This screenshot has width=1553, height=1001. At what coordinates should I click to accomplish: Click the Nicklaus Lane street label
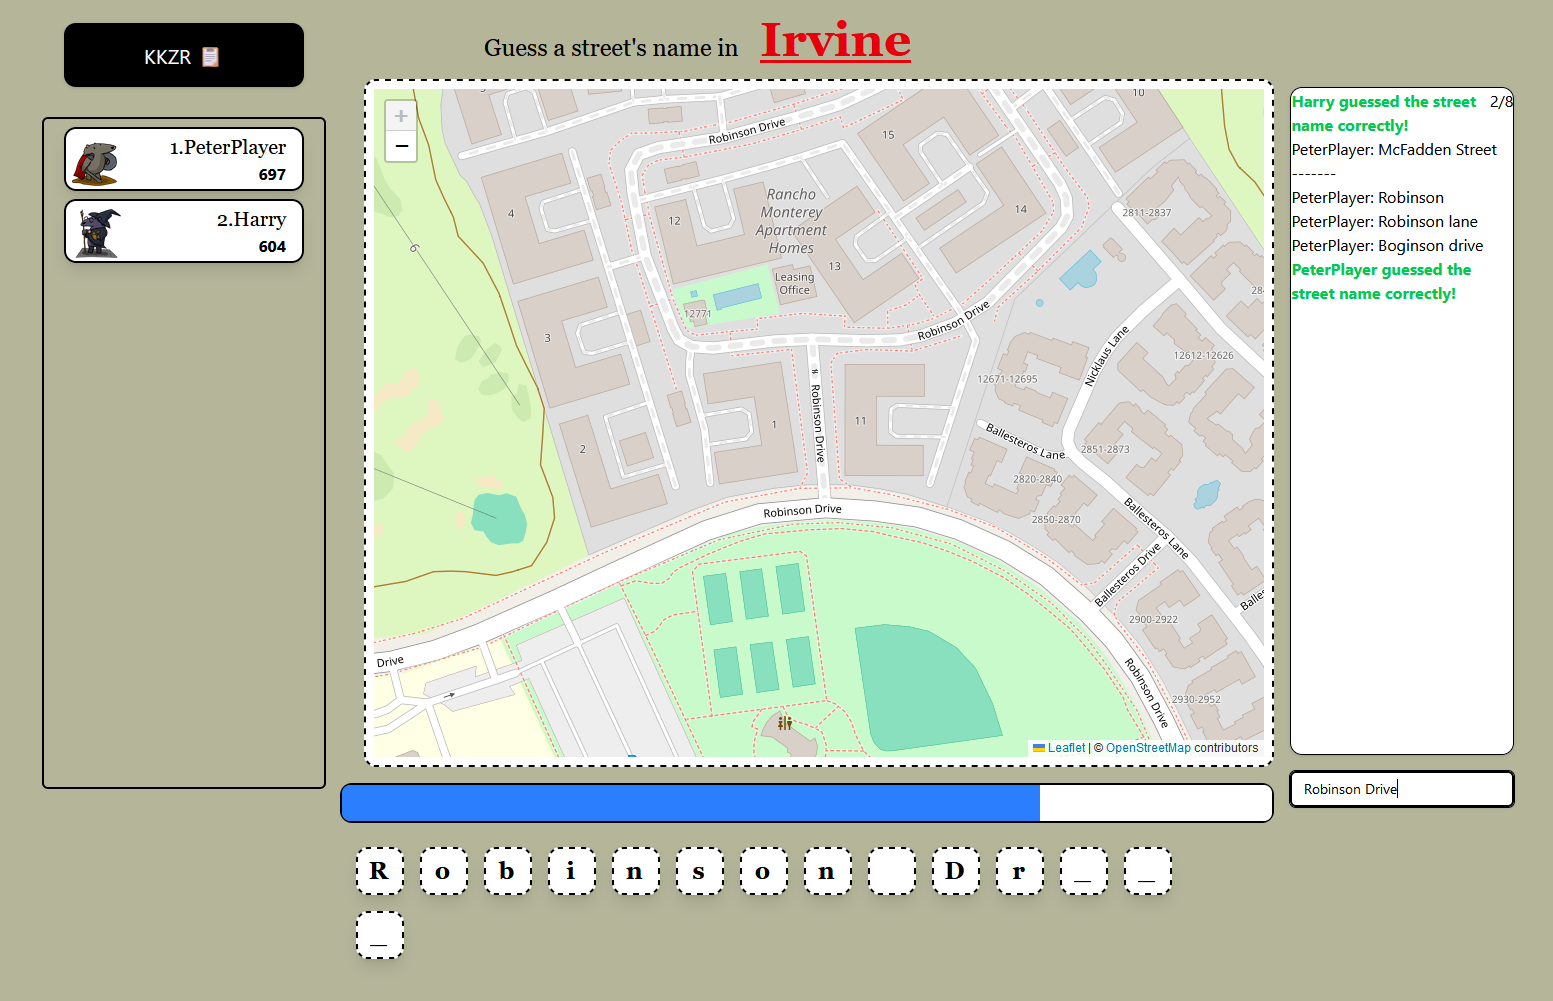1106,356
